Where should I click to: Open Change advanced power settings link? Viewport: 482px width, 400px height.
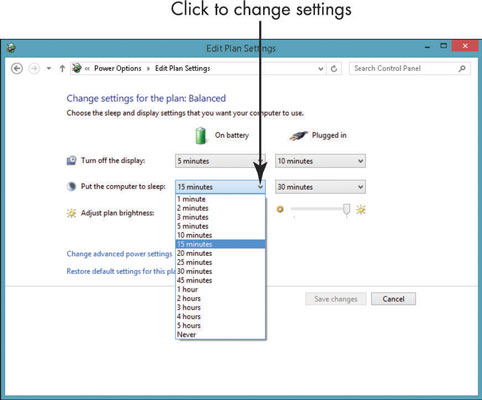coord(119,254)
